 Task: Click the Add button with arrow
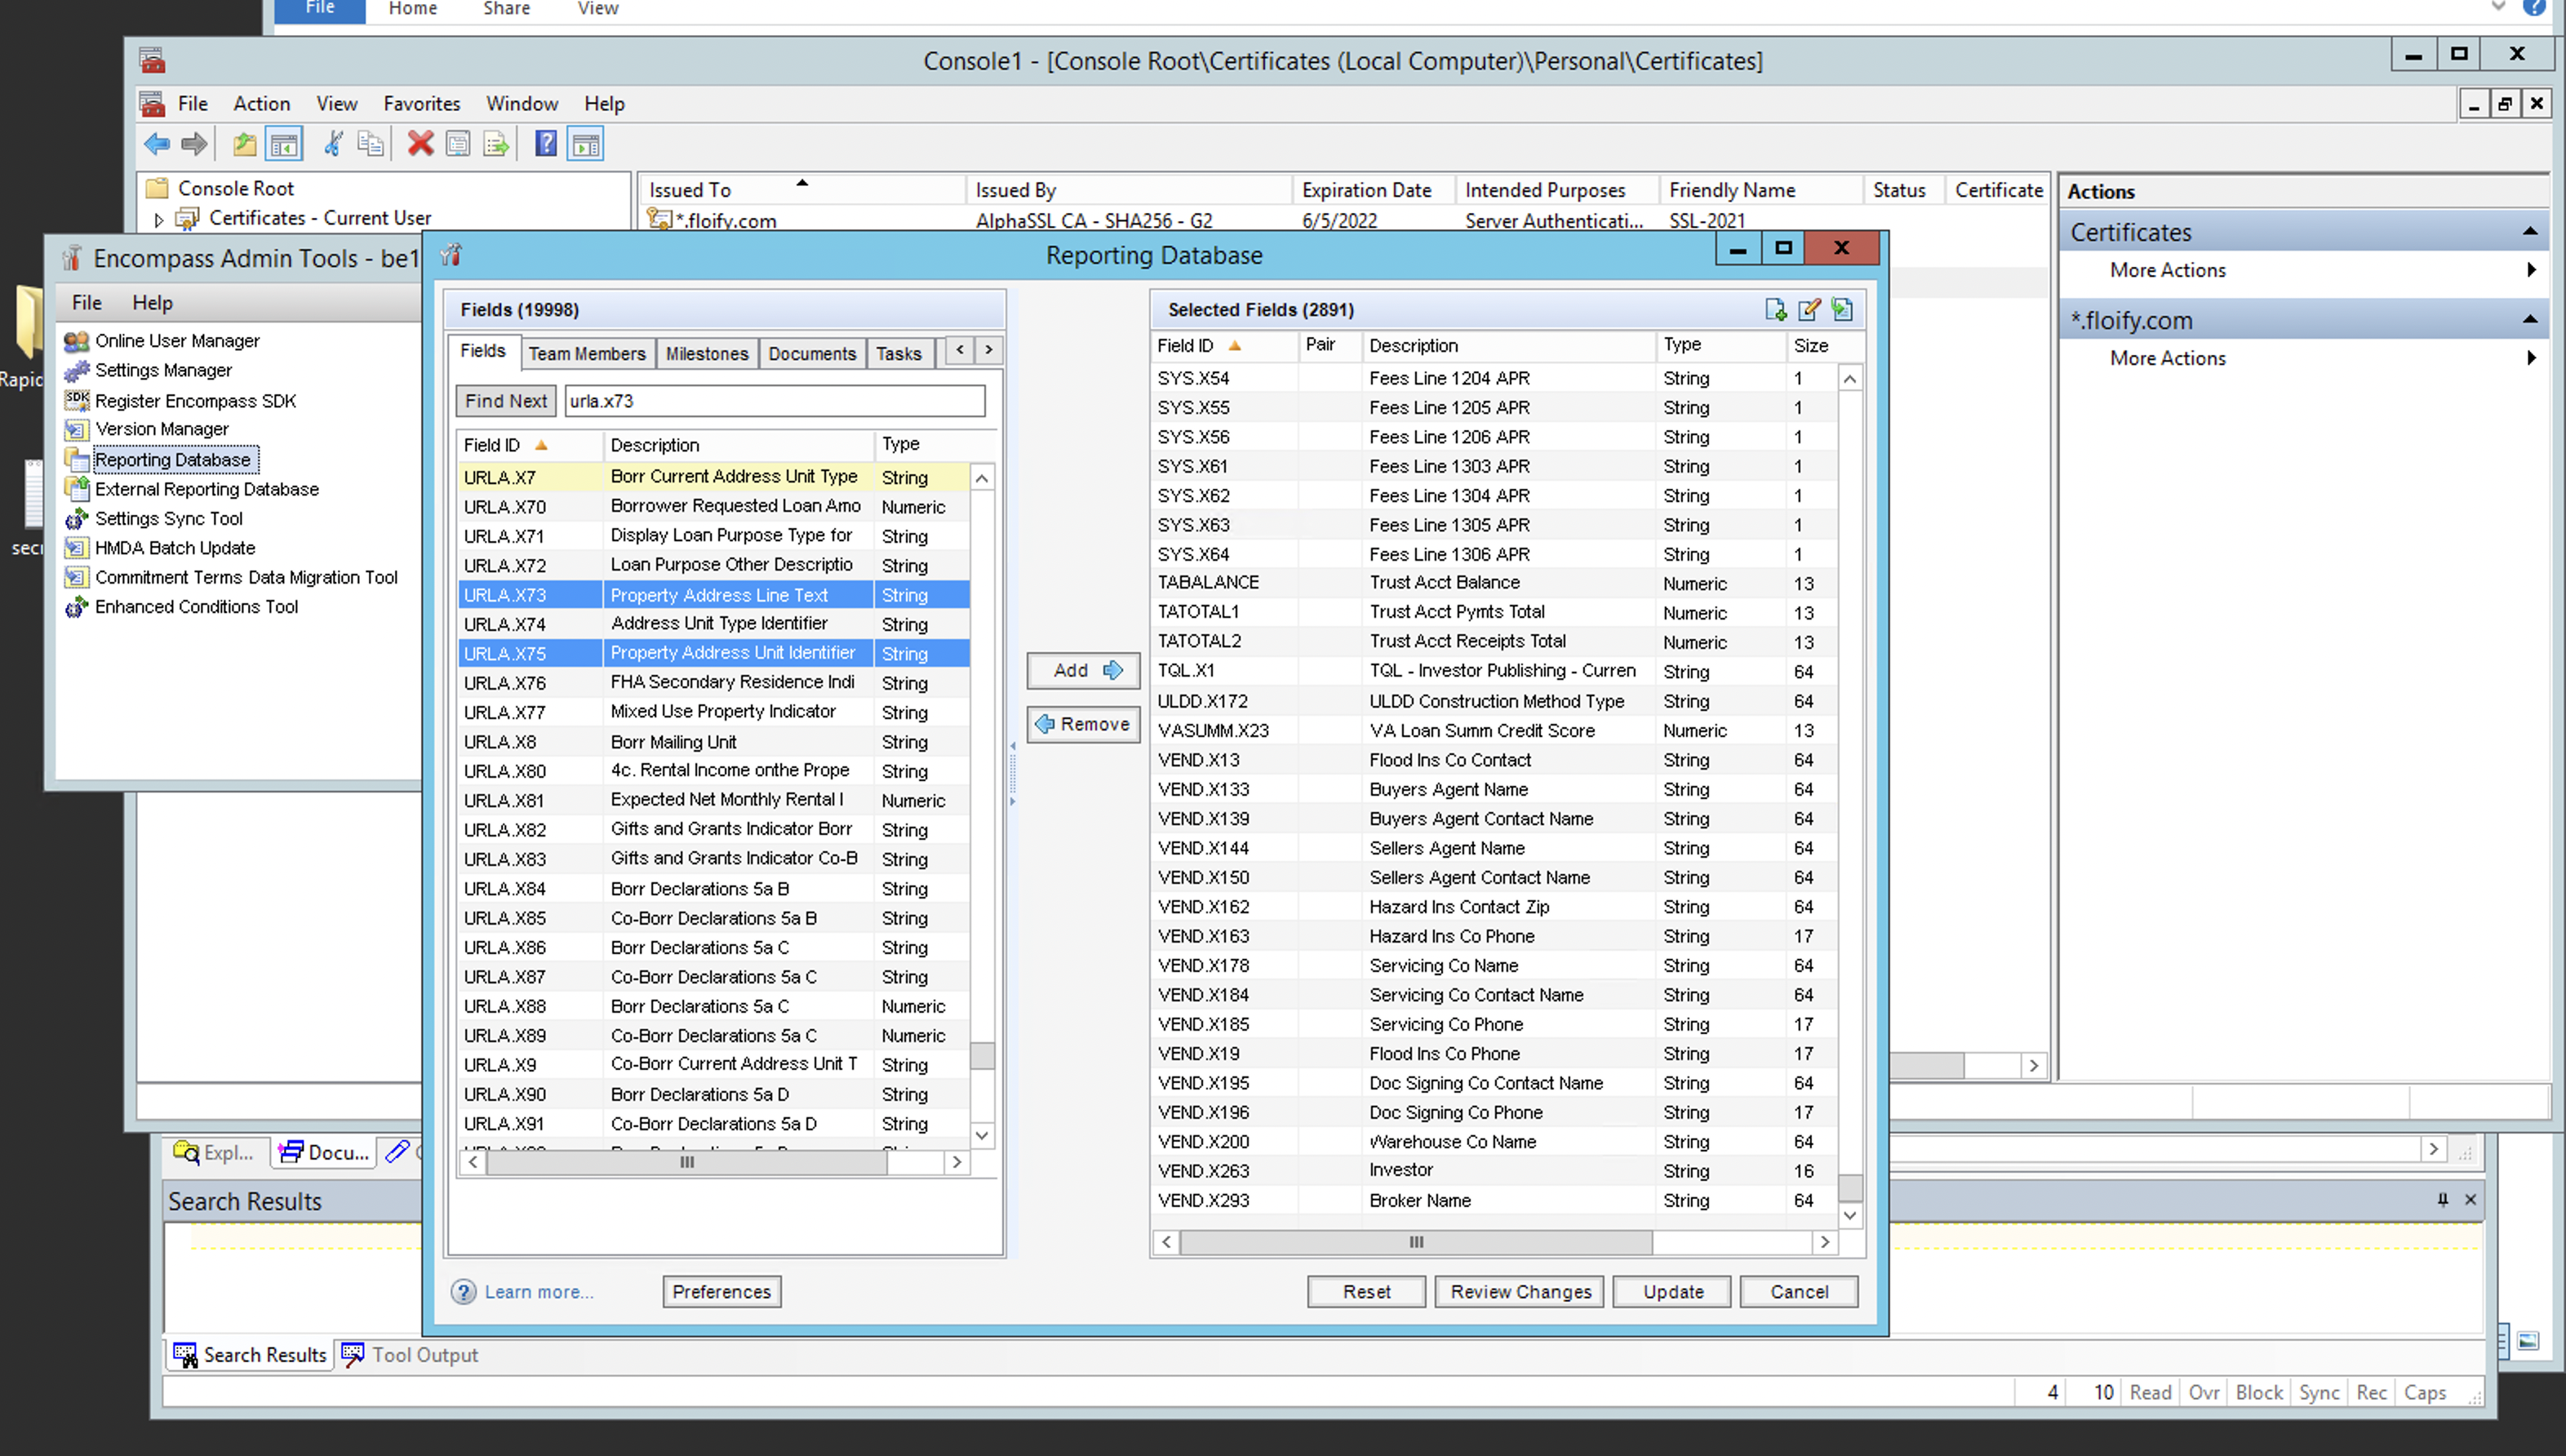point(1084,671)
